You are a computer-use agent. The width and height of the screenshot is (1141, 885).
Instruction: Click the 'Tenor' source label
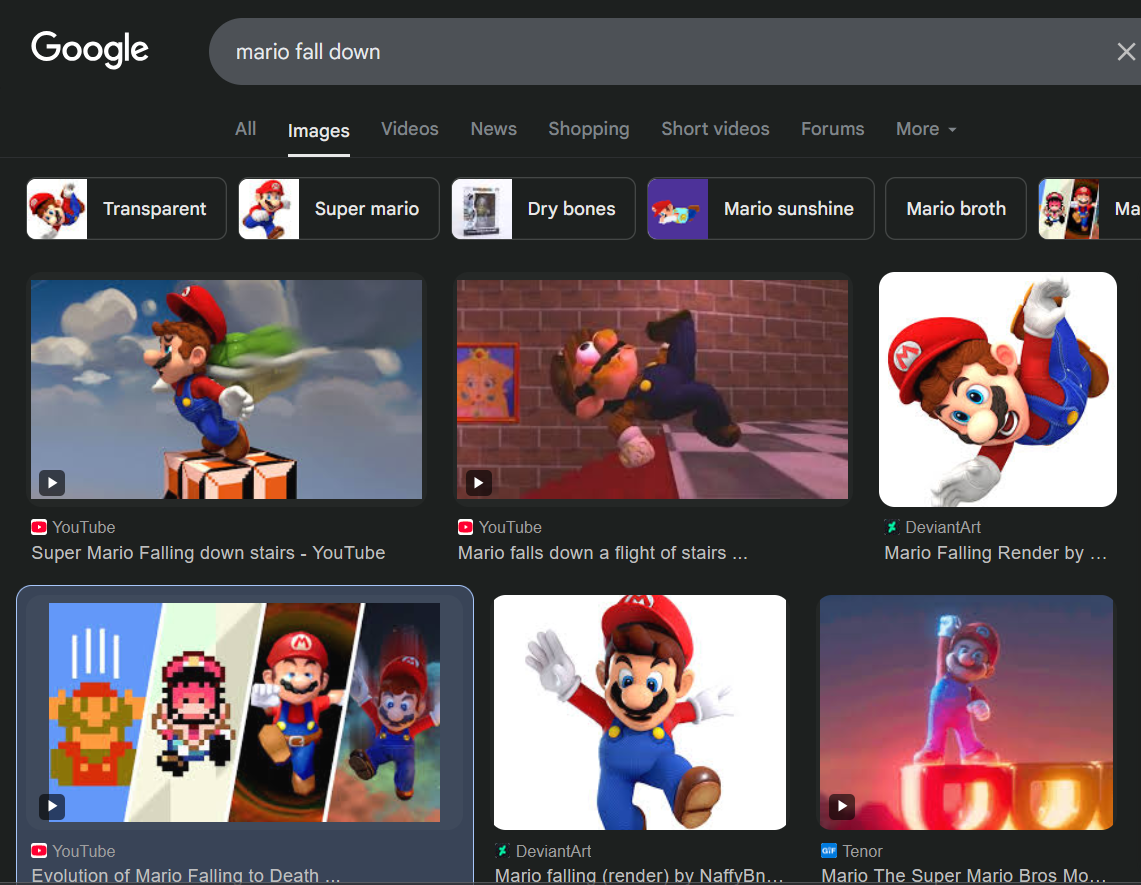click(x=862, y=851)
